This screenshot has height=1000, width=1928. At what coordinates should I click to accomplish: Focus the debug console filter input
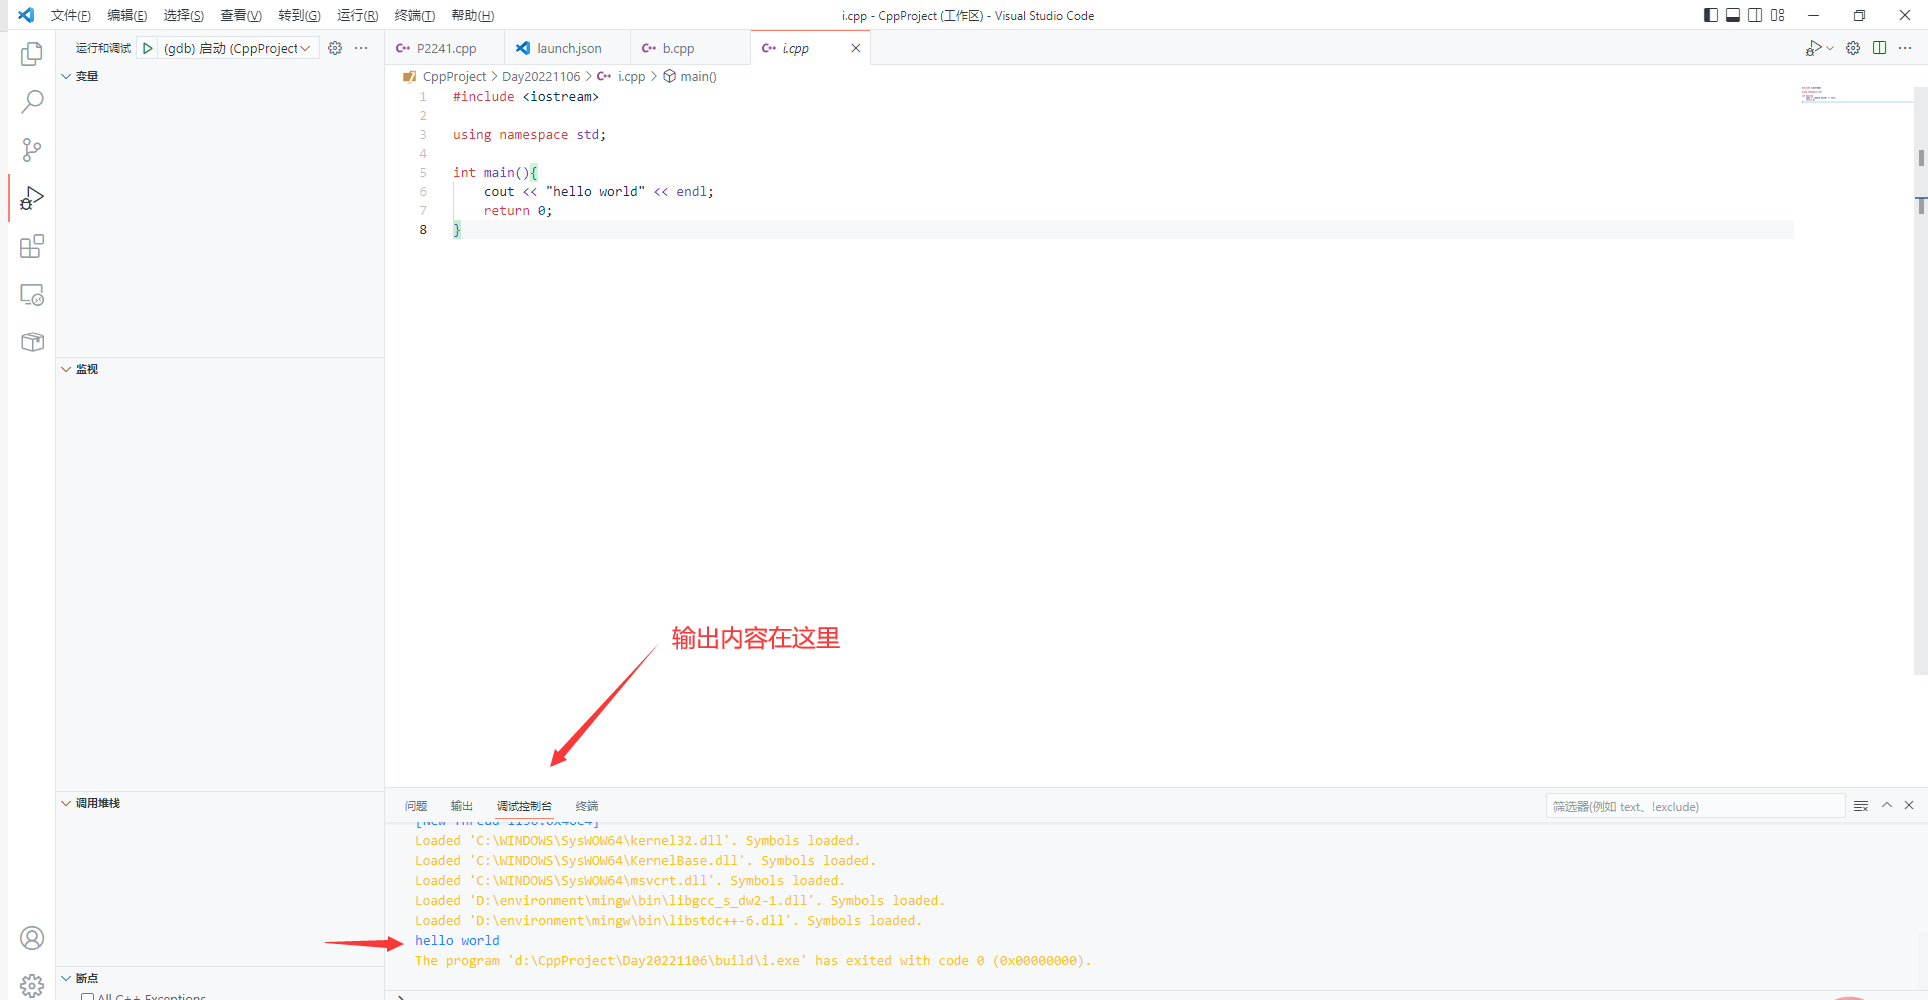[1695, 806]
